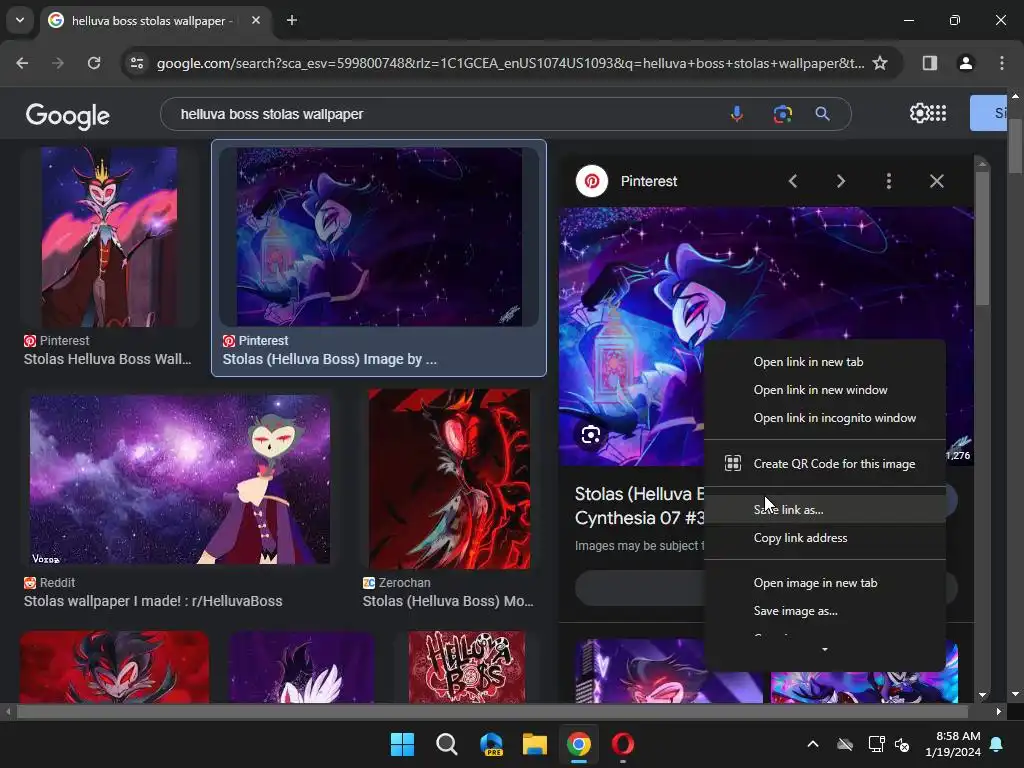Open Chrome profile icon

[x=966, y=63]
